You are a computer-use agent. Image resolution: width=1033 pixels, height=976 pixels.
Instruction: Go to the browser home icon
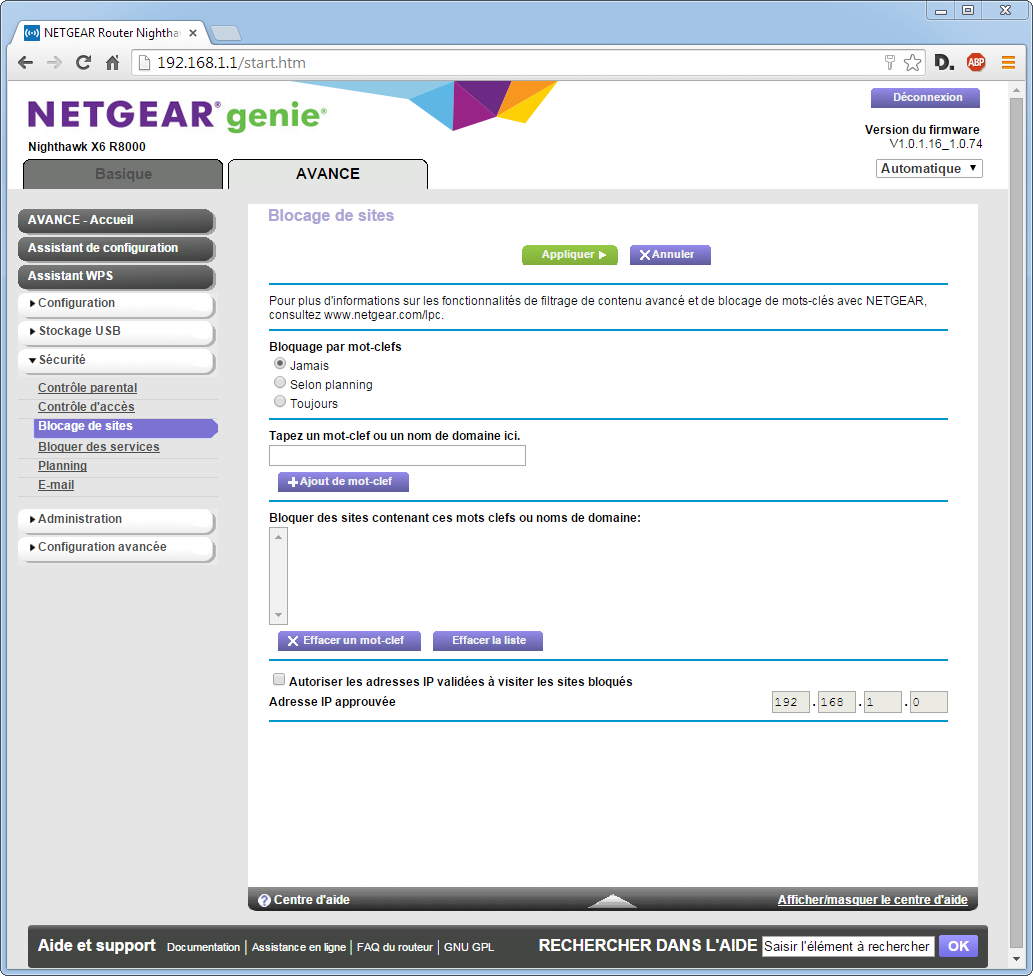pyautogui.click(x=113, y=63)
